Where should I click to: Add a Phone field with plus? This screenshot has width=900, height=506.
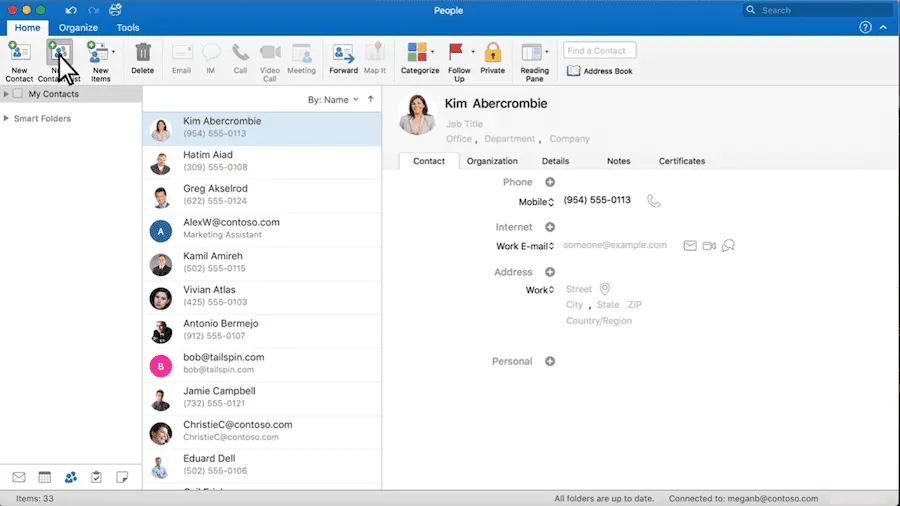pos(550,182)
